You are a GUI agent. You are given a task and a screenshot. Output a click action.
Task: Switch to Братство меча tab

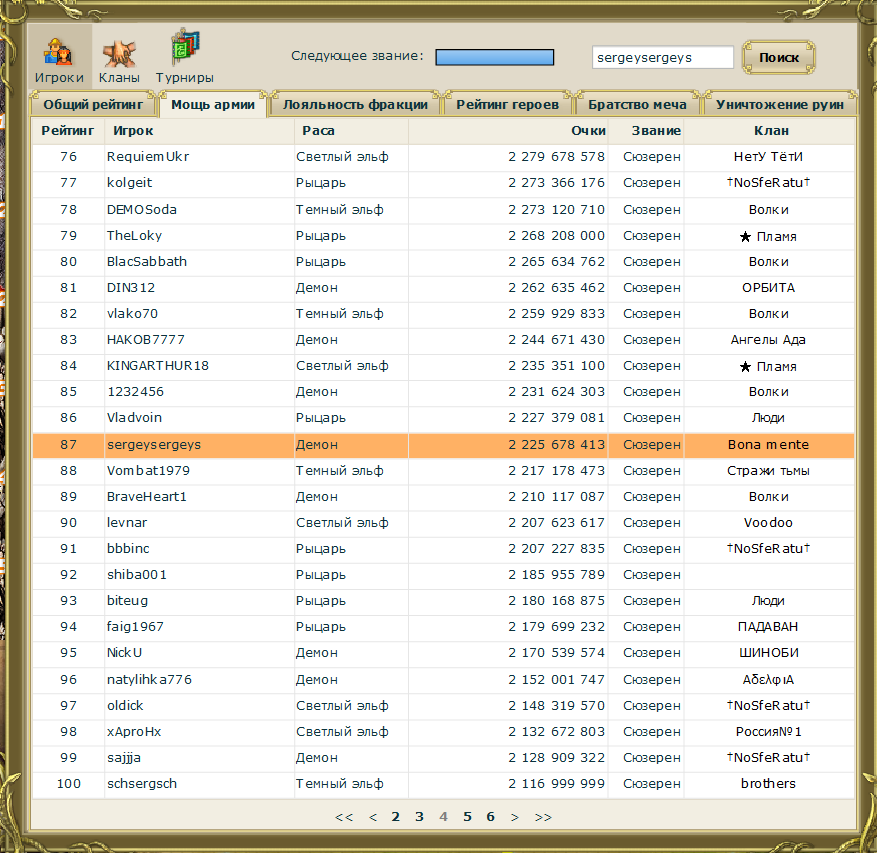click(x=637, y=104)
